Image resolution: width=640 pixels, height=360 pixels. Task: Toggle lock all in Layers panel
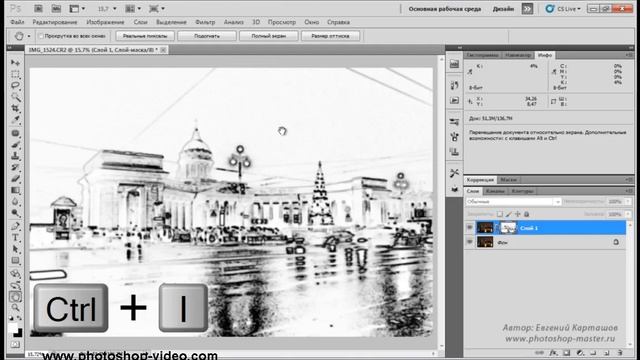527,214
